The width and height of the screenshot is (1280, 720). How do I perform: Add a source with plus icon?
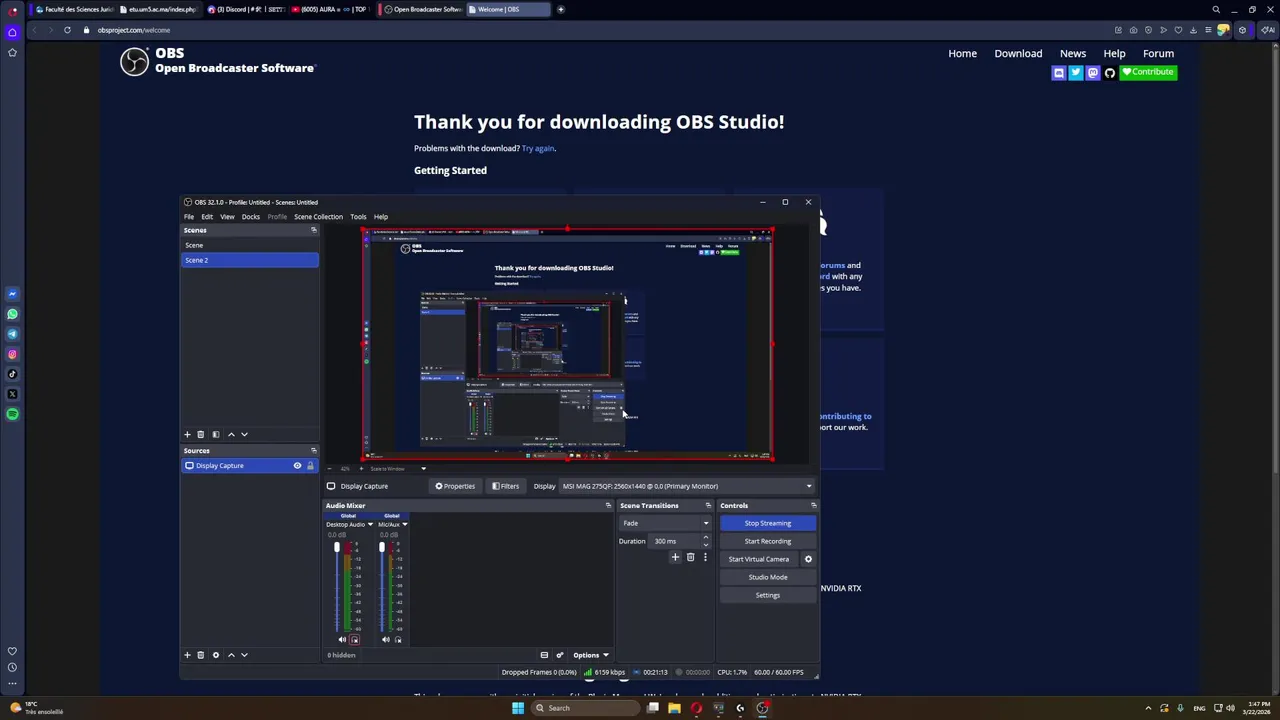pos(187,655)
